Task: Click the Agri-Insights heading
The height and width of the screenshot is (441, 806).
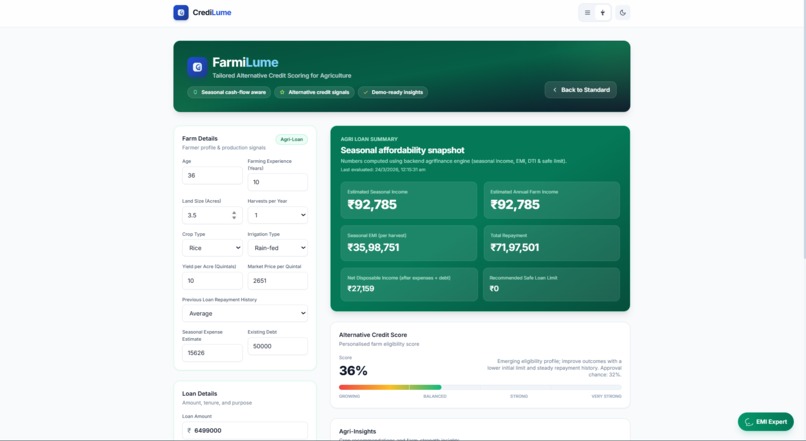Action: (357, 431)
